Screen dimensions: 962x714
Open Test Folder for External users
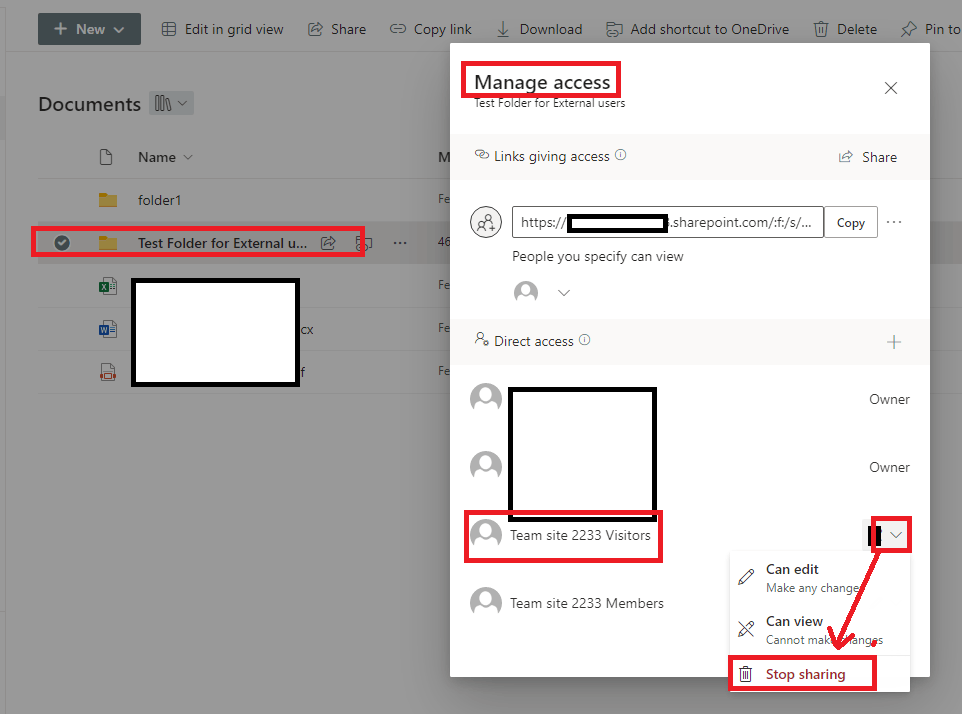[222, 243]
